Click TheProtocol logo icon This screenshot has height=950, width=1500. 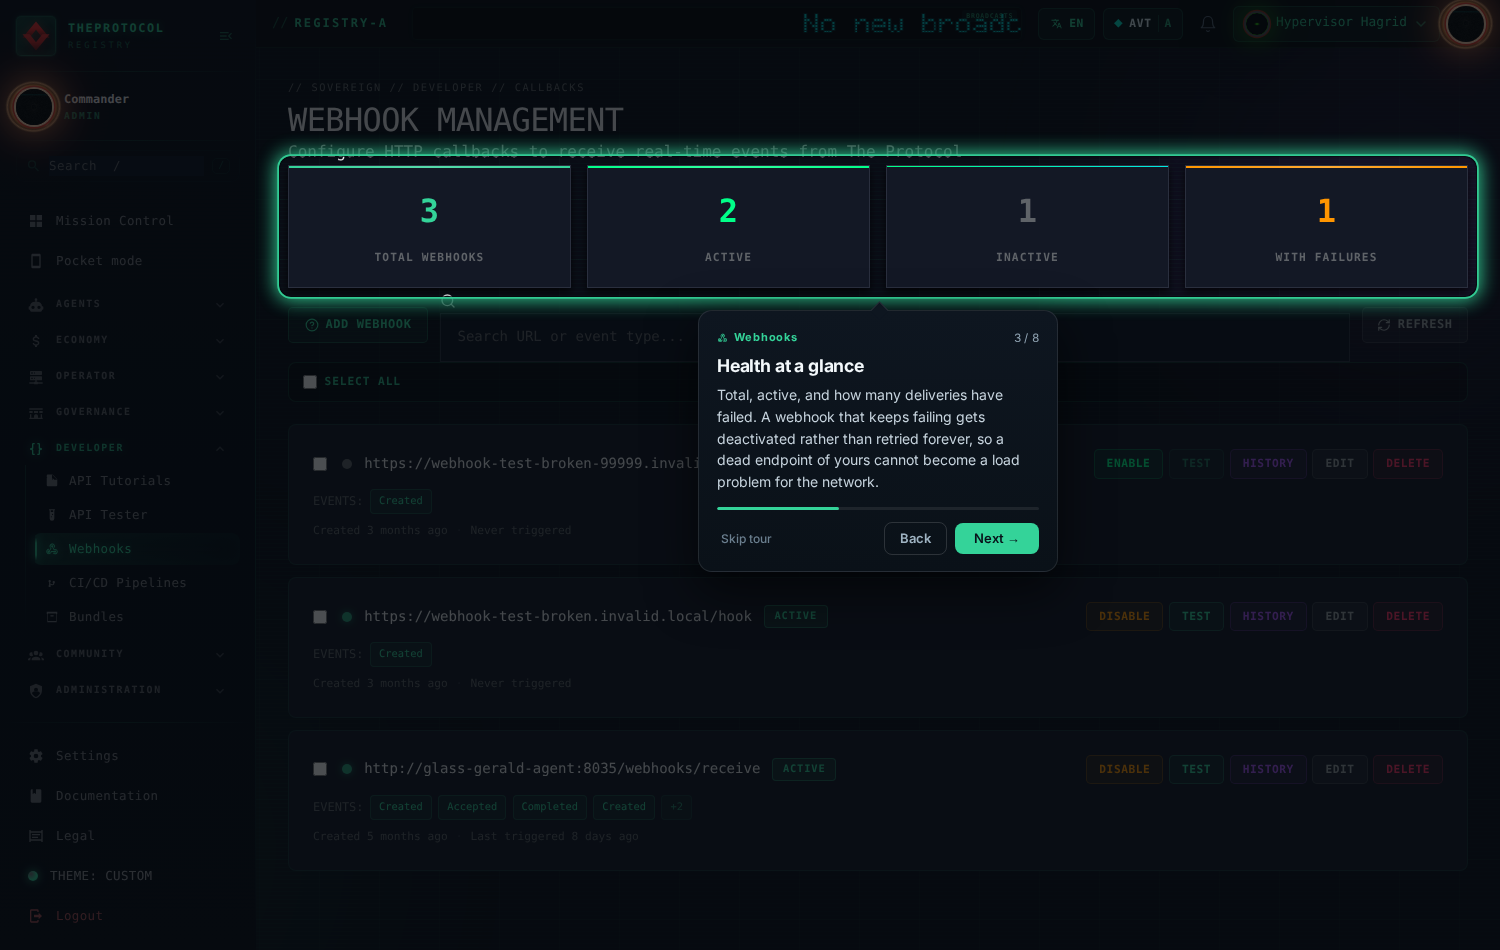click(x=36, y=36)
